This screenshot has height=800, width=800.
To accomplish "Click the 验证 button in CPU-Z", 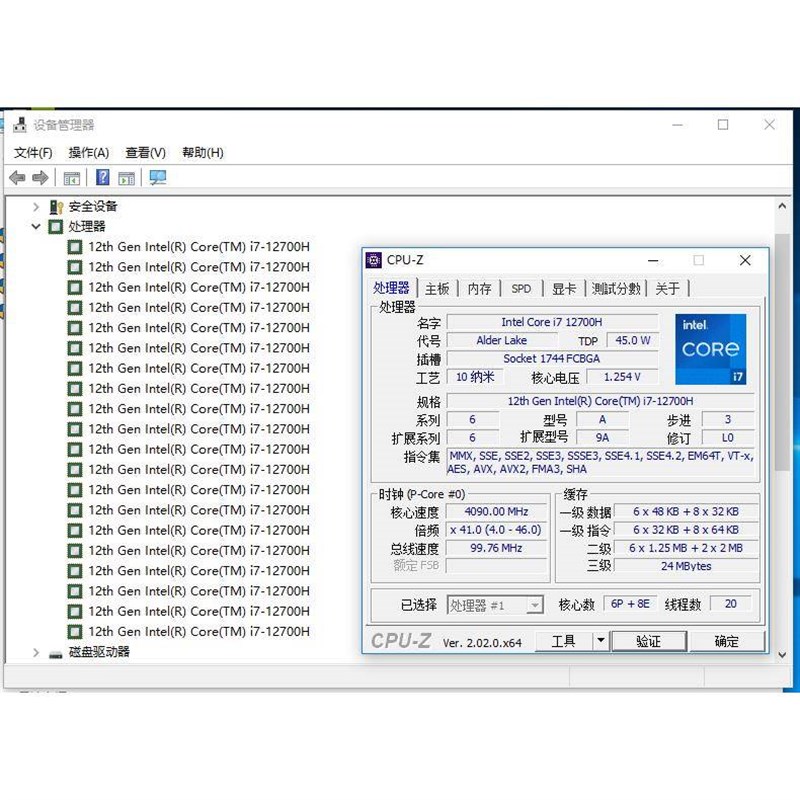I will pos(648,641).
